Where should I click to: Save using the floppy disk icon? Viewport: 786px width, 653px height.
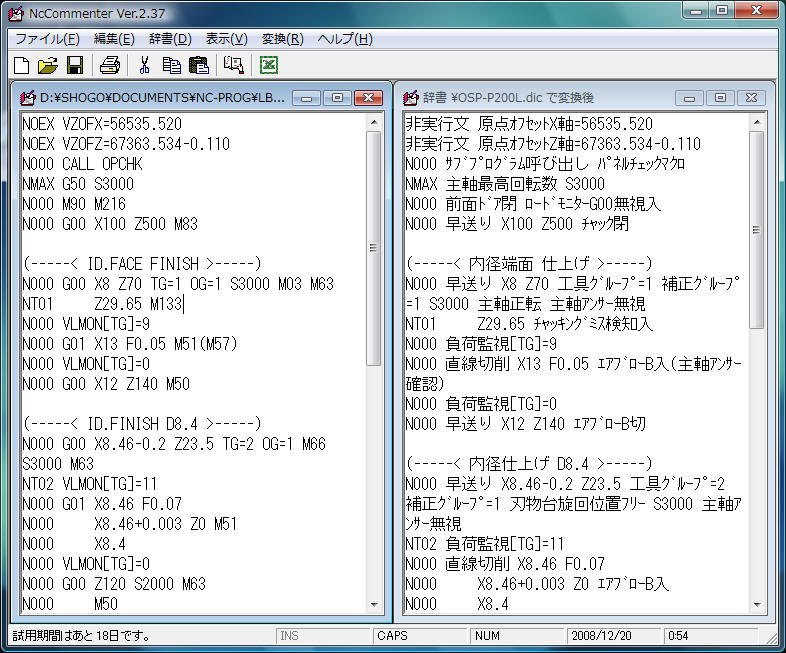[75, 66]
